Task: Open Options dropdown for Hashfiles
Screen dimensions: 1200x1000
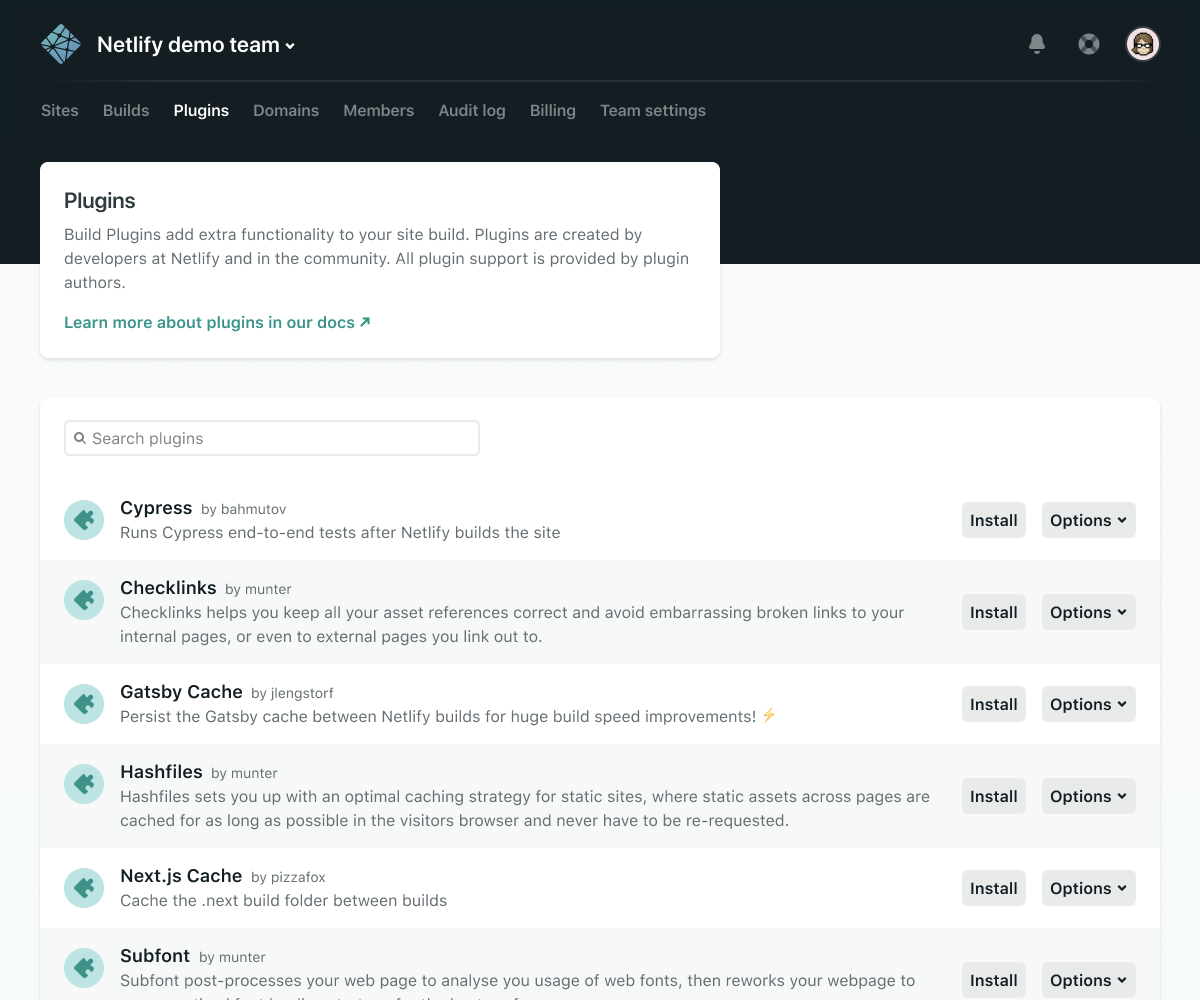Action: [x=1089, y=796]
